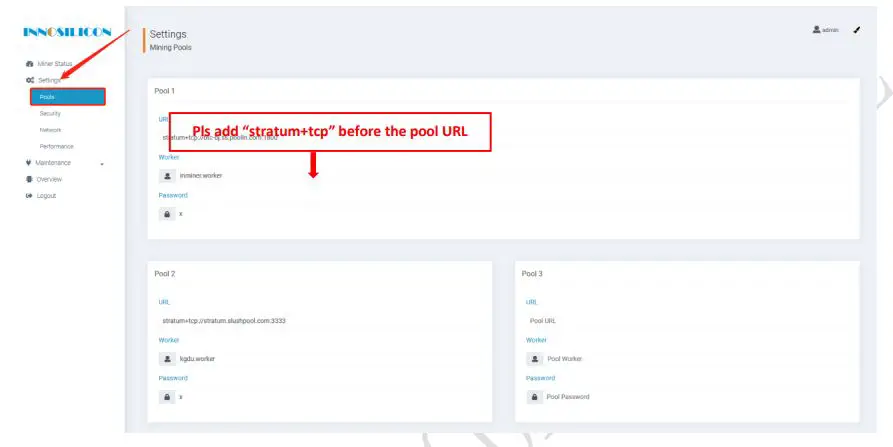Screen dimensions: 893x447
Task: Edit the Pool 1 URL field
Action: pos(503,138)
